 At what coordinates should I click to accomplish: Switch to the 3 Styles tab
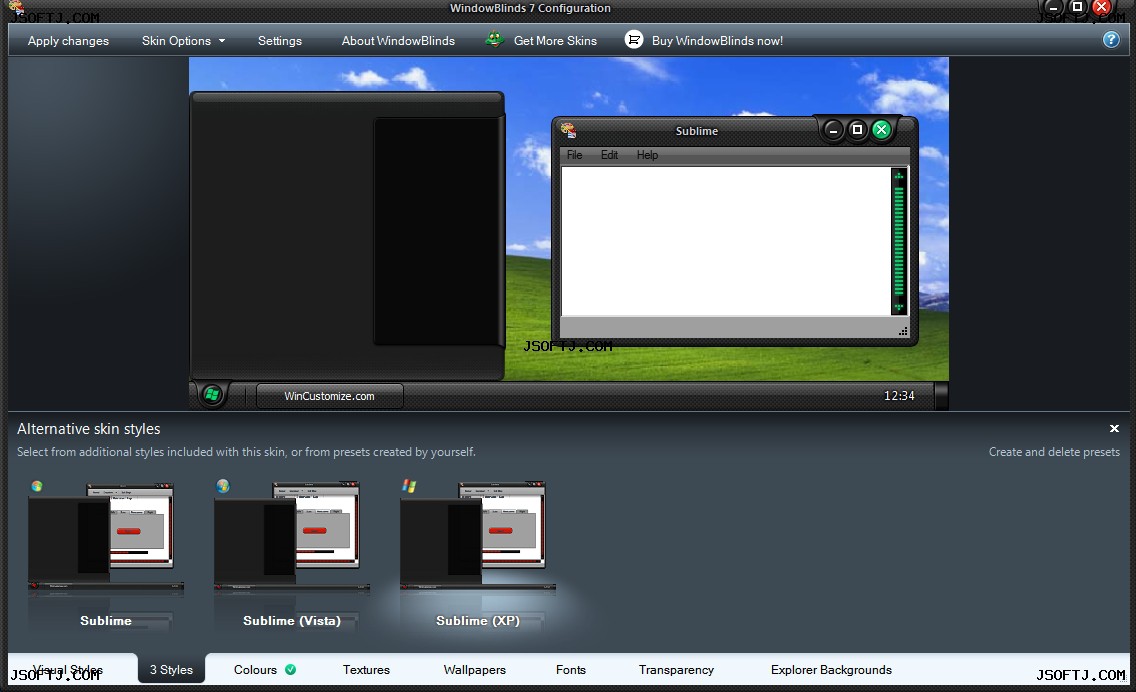click(171, 670)
